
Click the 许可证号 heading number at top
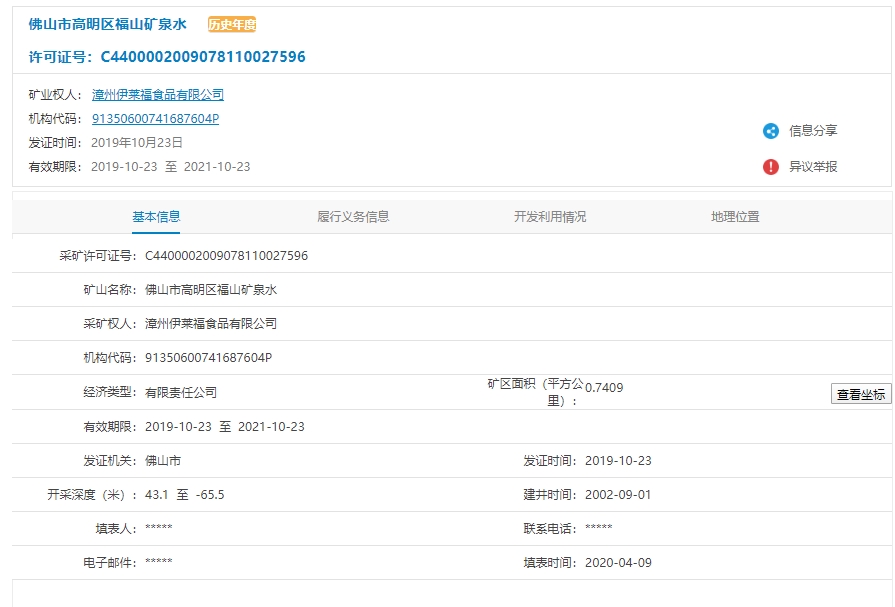pyautogui.click(x=203, y=57)
